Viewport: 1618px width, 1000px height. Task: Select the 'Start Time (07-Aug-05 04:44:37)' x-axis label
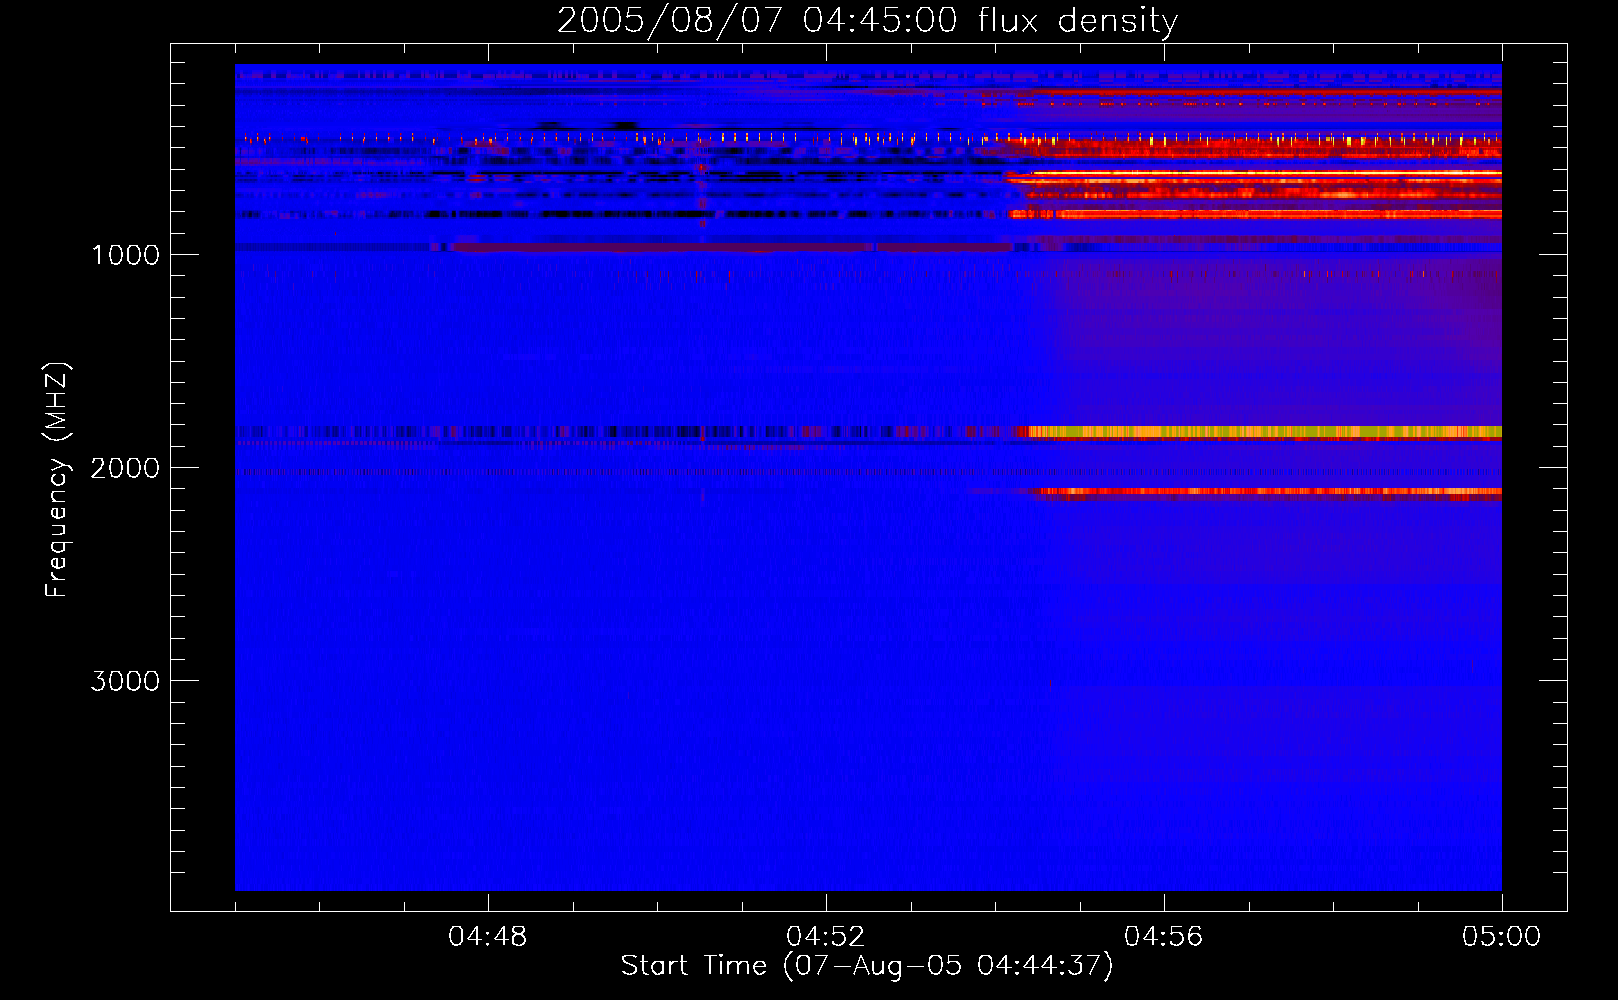coord(867,966)
